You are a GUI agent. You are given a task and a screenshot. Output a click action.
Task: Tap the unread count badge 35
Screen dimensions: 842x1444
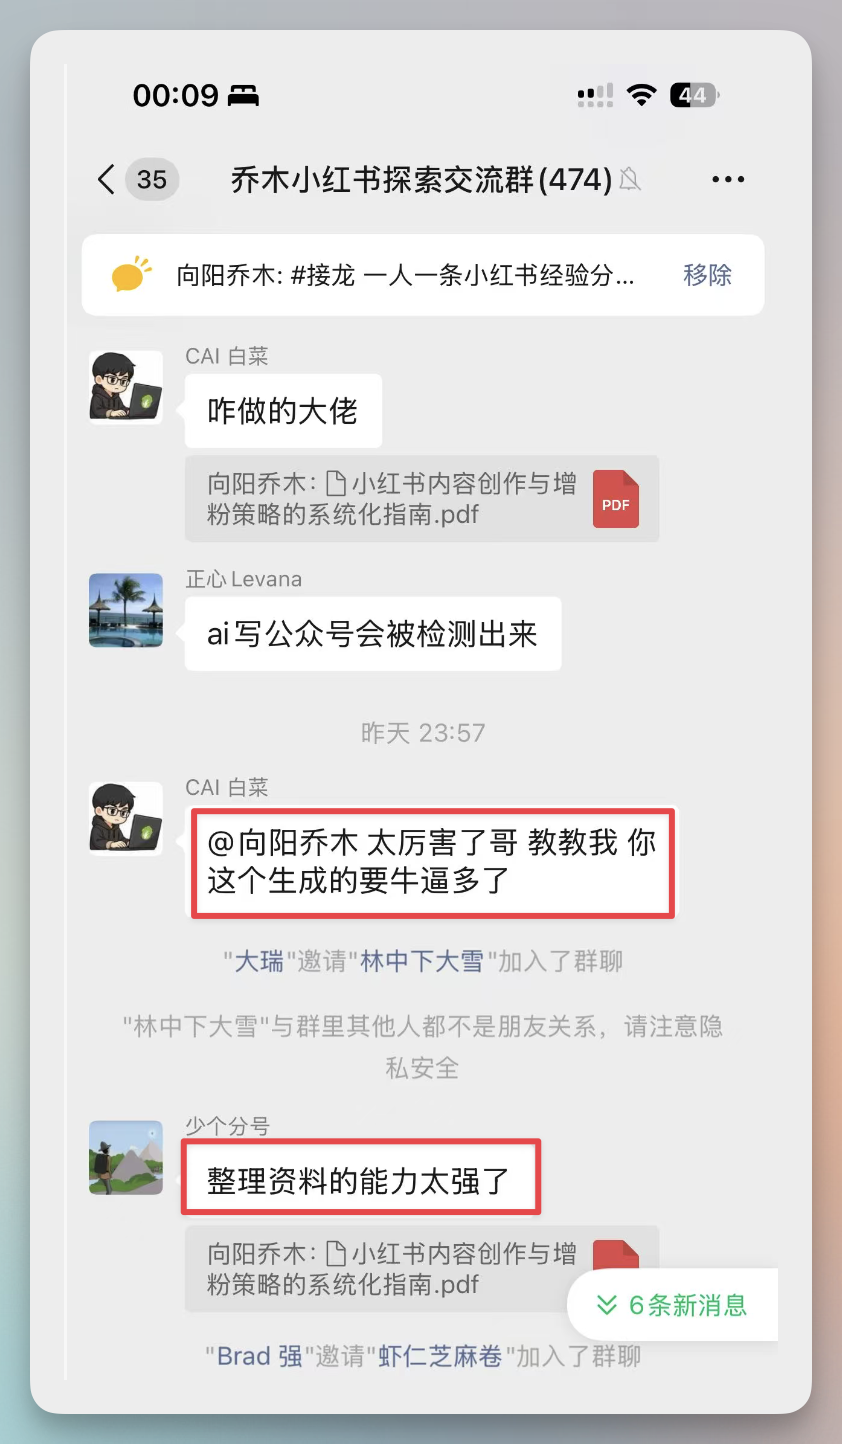(x=152, y=180)
